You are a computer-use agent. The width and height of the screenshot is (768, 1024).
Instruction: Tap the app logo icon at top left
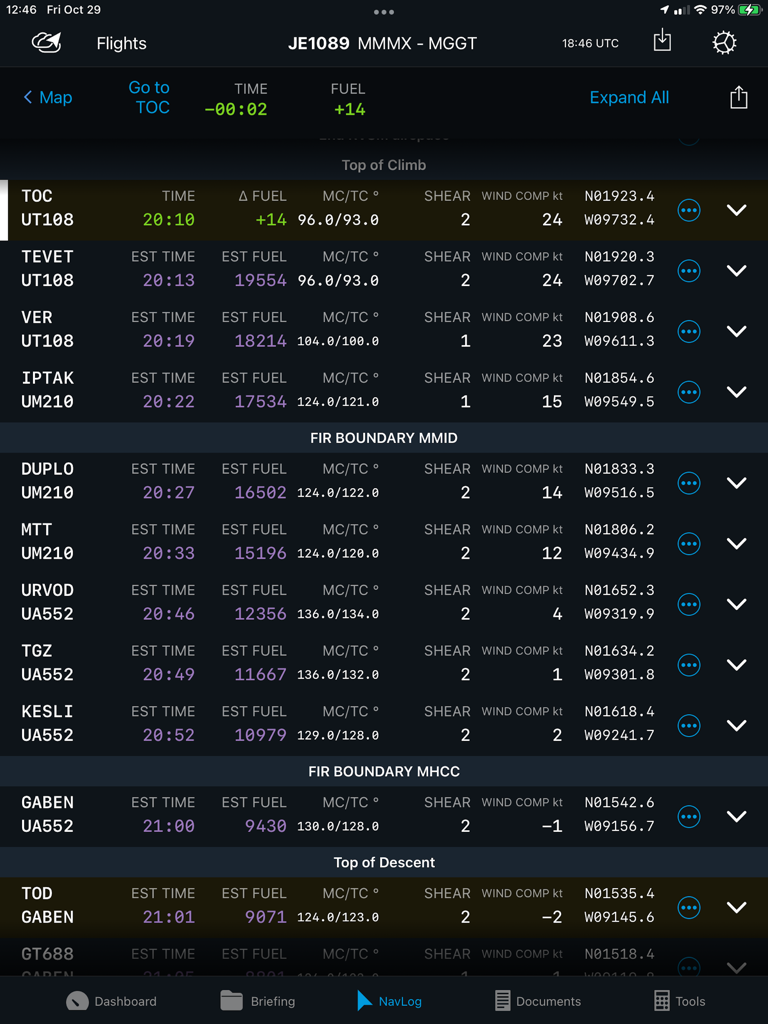pyautogui.click(x=46, y=43)
